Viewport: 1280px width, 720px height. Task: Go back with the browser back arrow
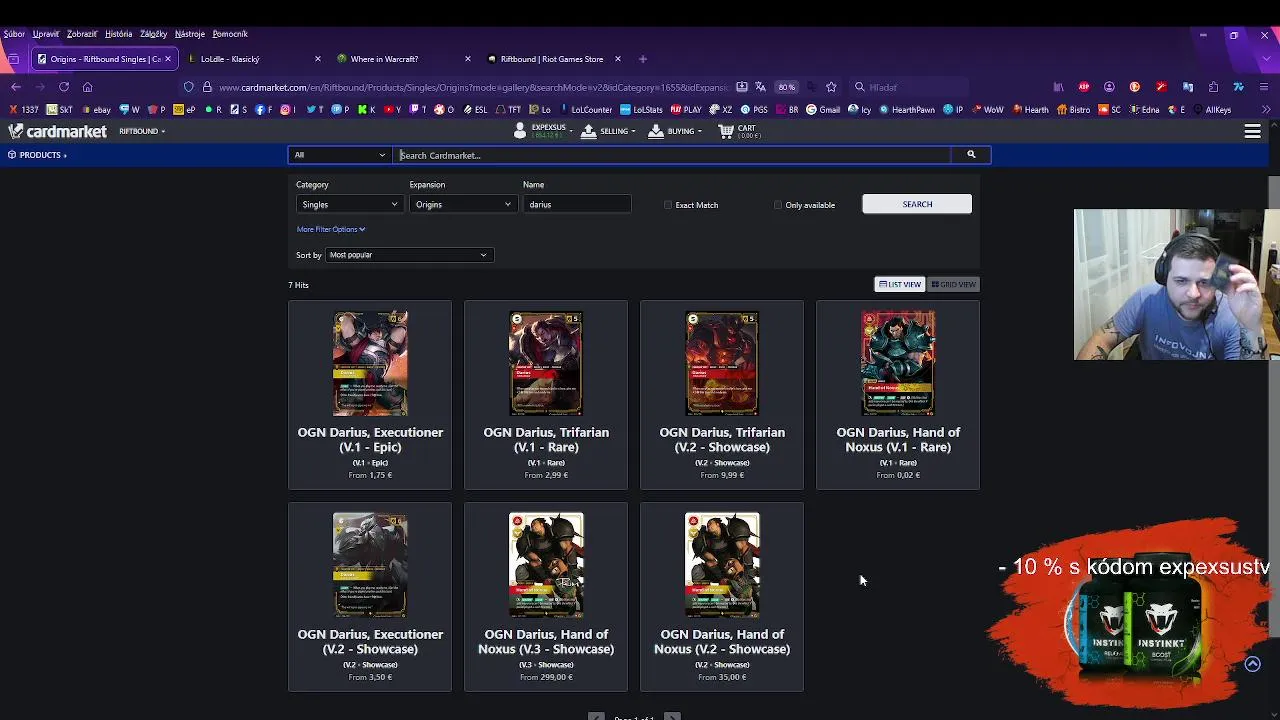[x=16, y=87]
